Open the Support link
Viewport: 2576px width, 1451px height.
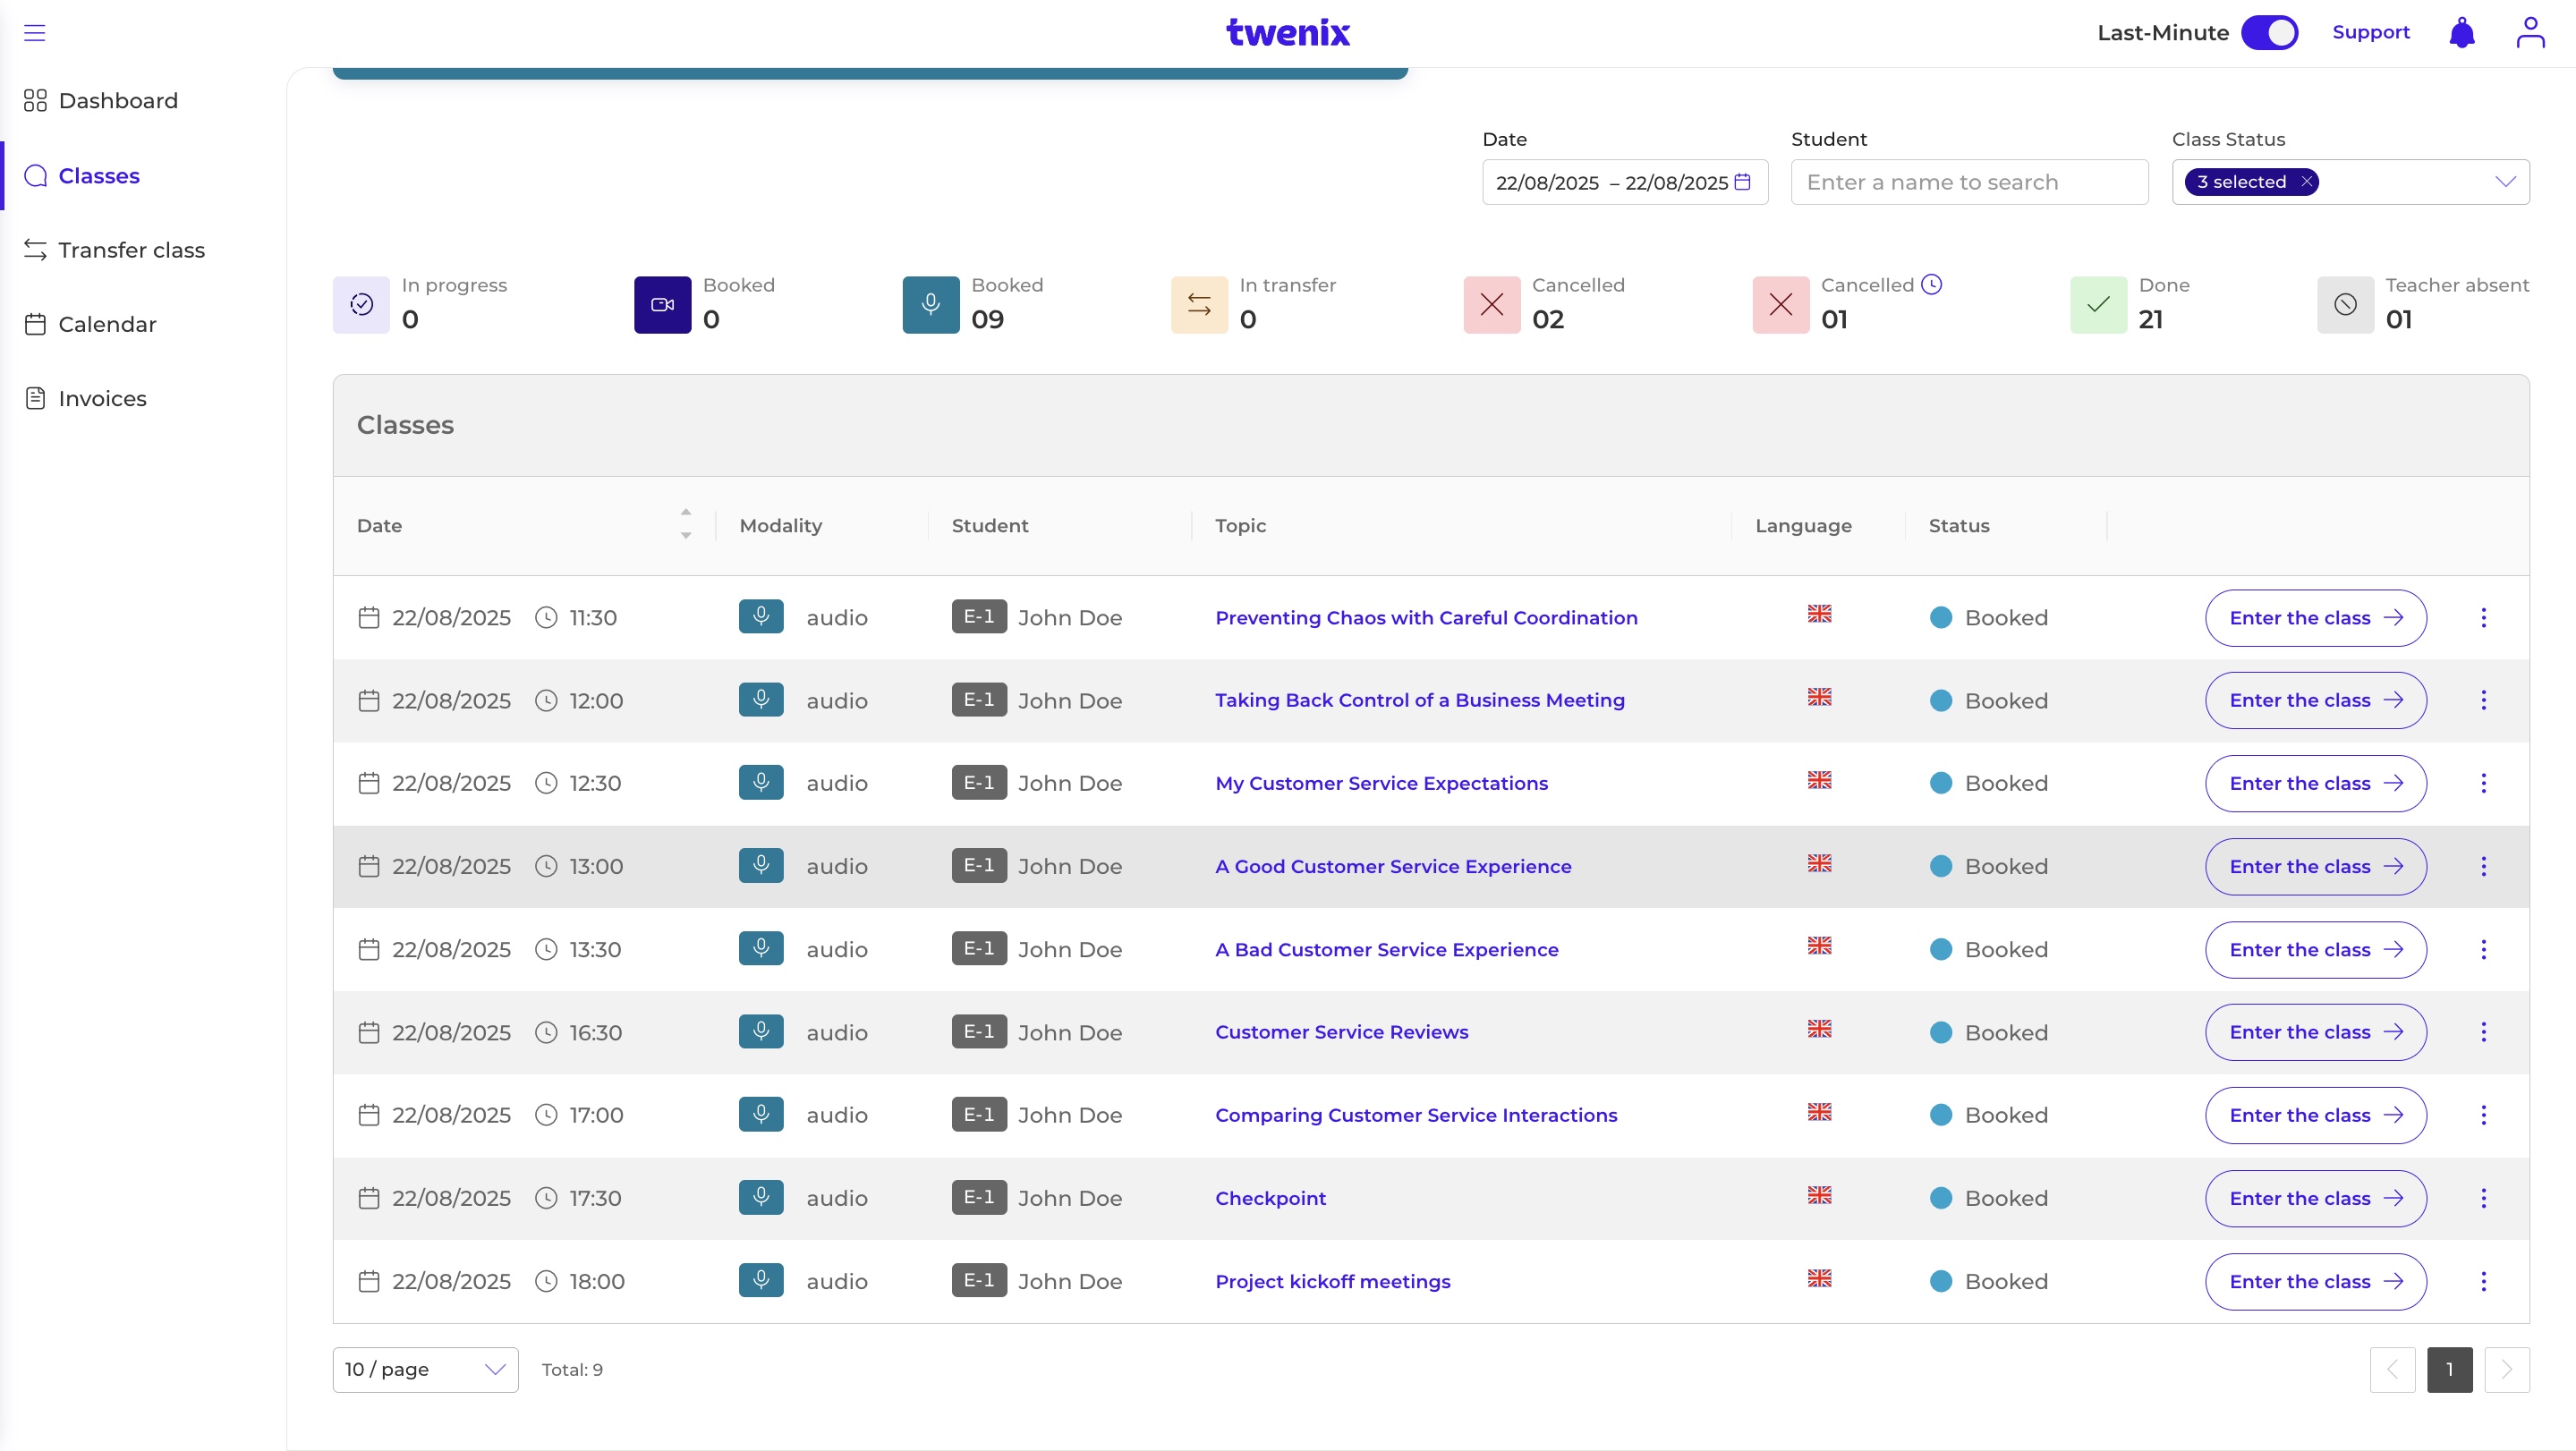2370,33
